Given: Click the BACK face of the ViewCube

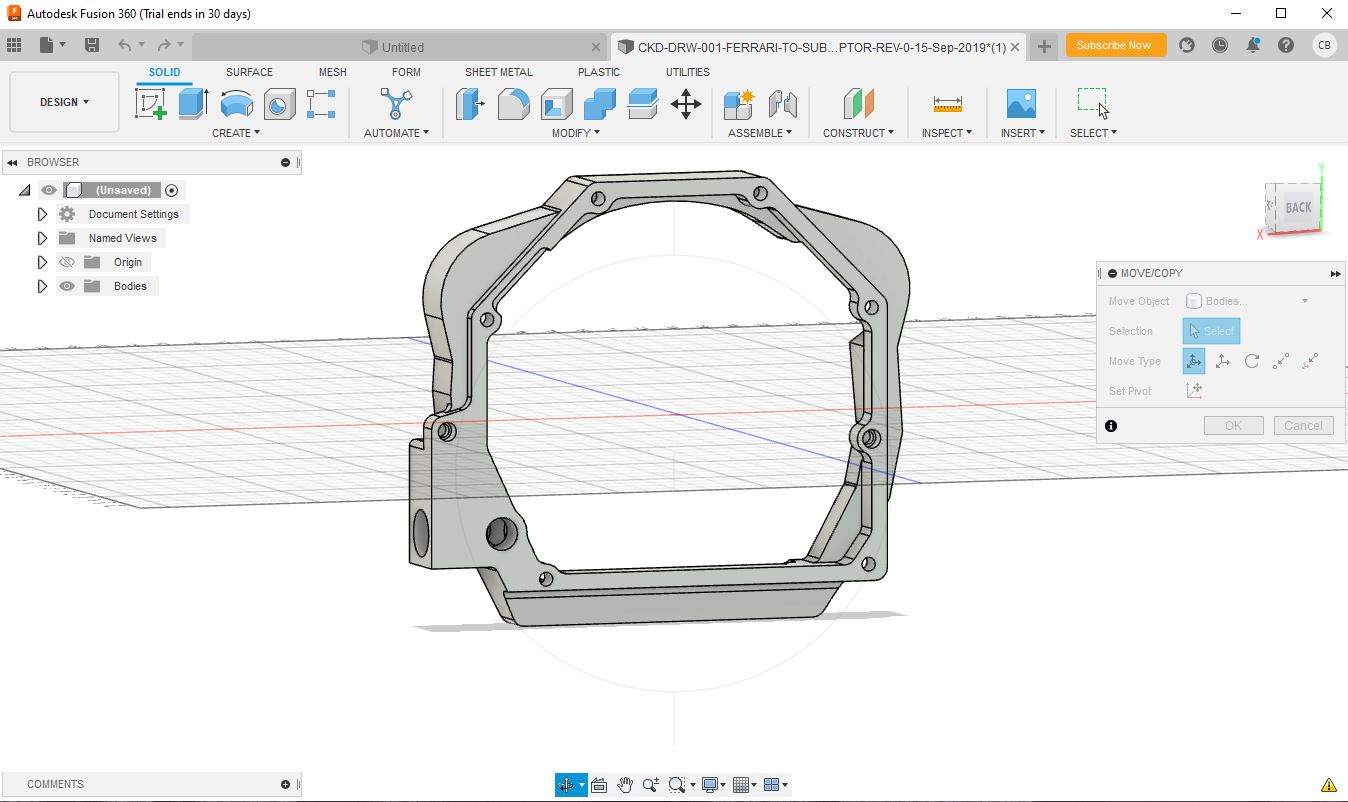Looking at the screenshot, I should 1297,207.
